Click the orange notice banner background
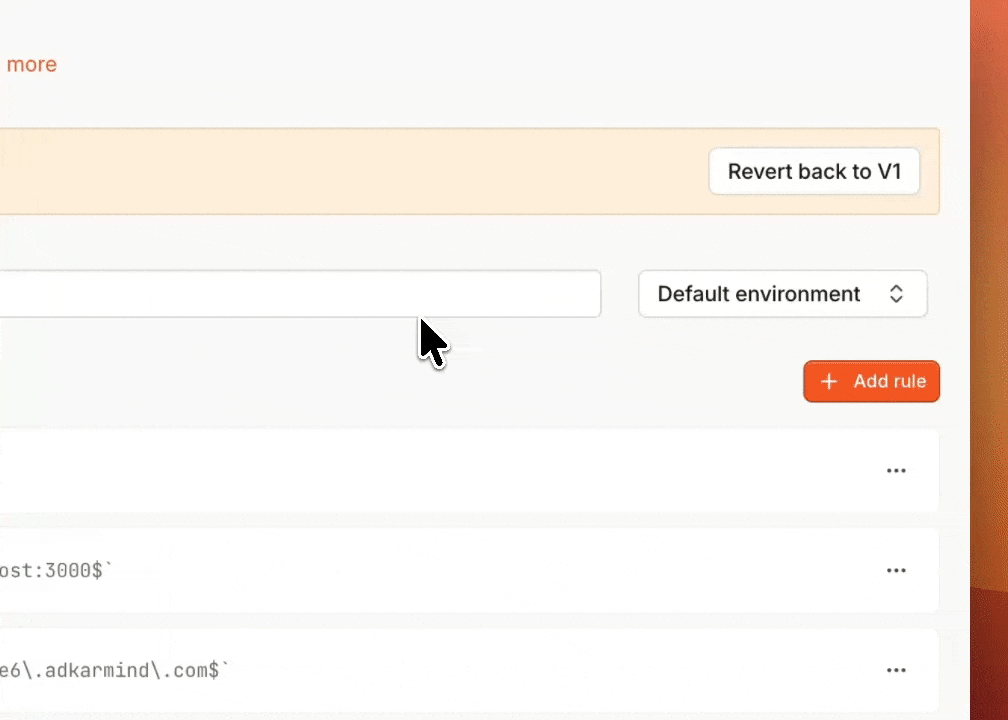1008x720 pixels. 350,172
